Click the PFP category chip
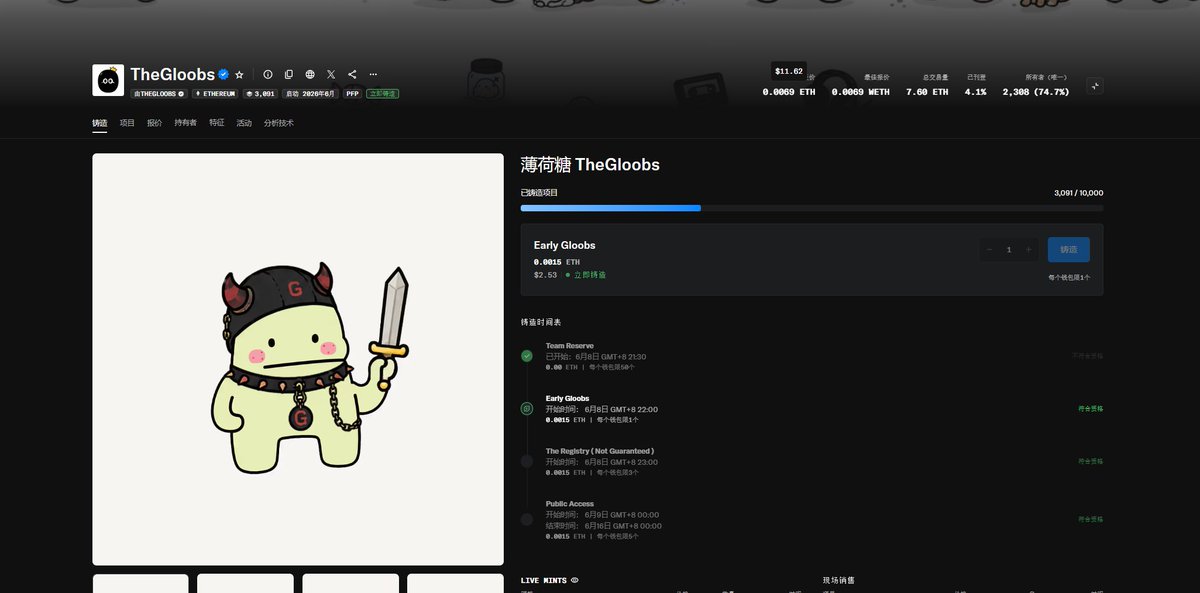This screenshot has width=1200, height=593. 353,93
